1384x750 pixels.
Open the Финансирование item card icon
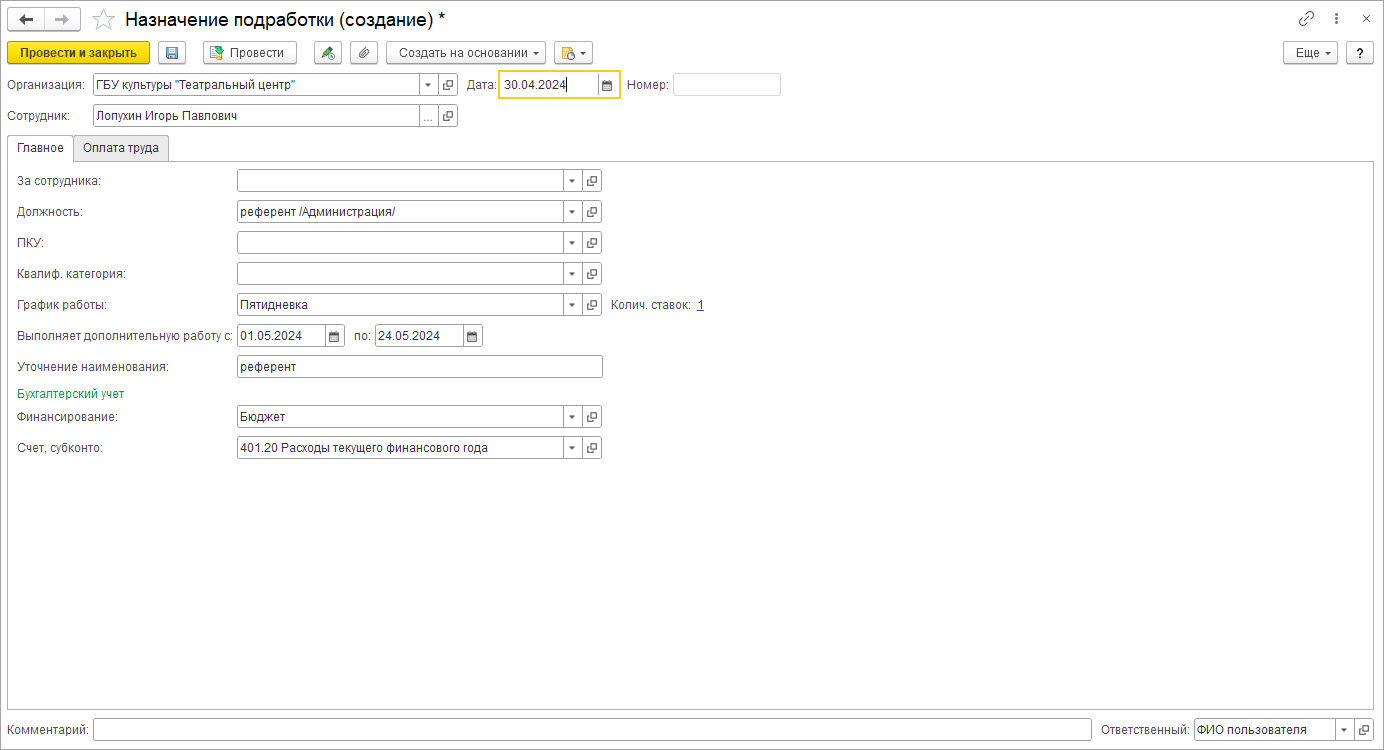592,417
